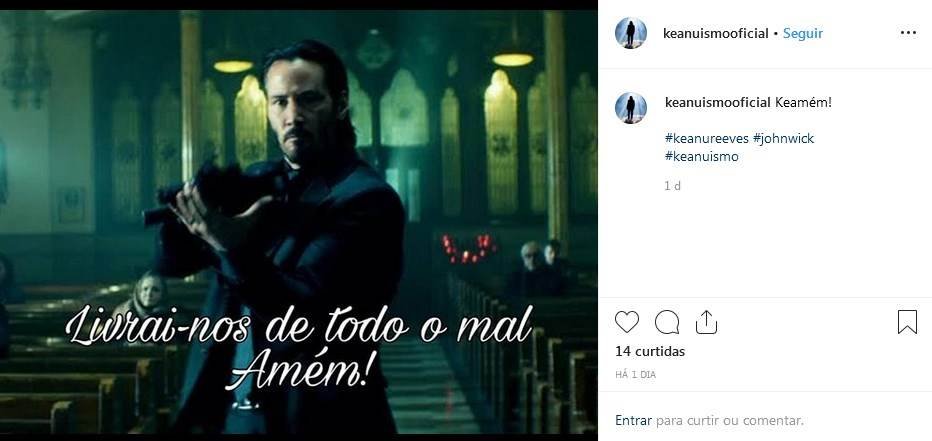Save the post with the bookmark icon
This screenshot has width=932, height=441.
click(907, 322)
